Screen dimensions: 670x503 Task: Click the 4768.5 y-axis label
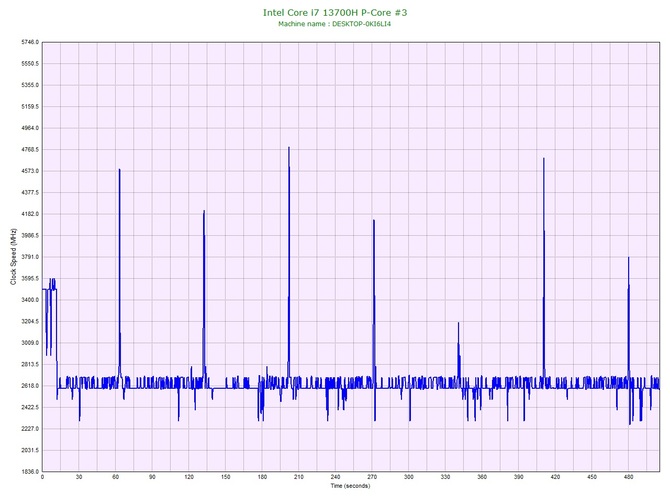click(30, 150)
